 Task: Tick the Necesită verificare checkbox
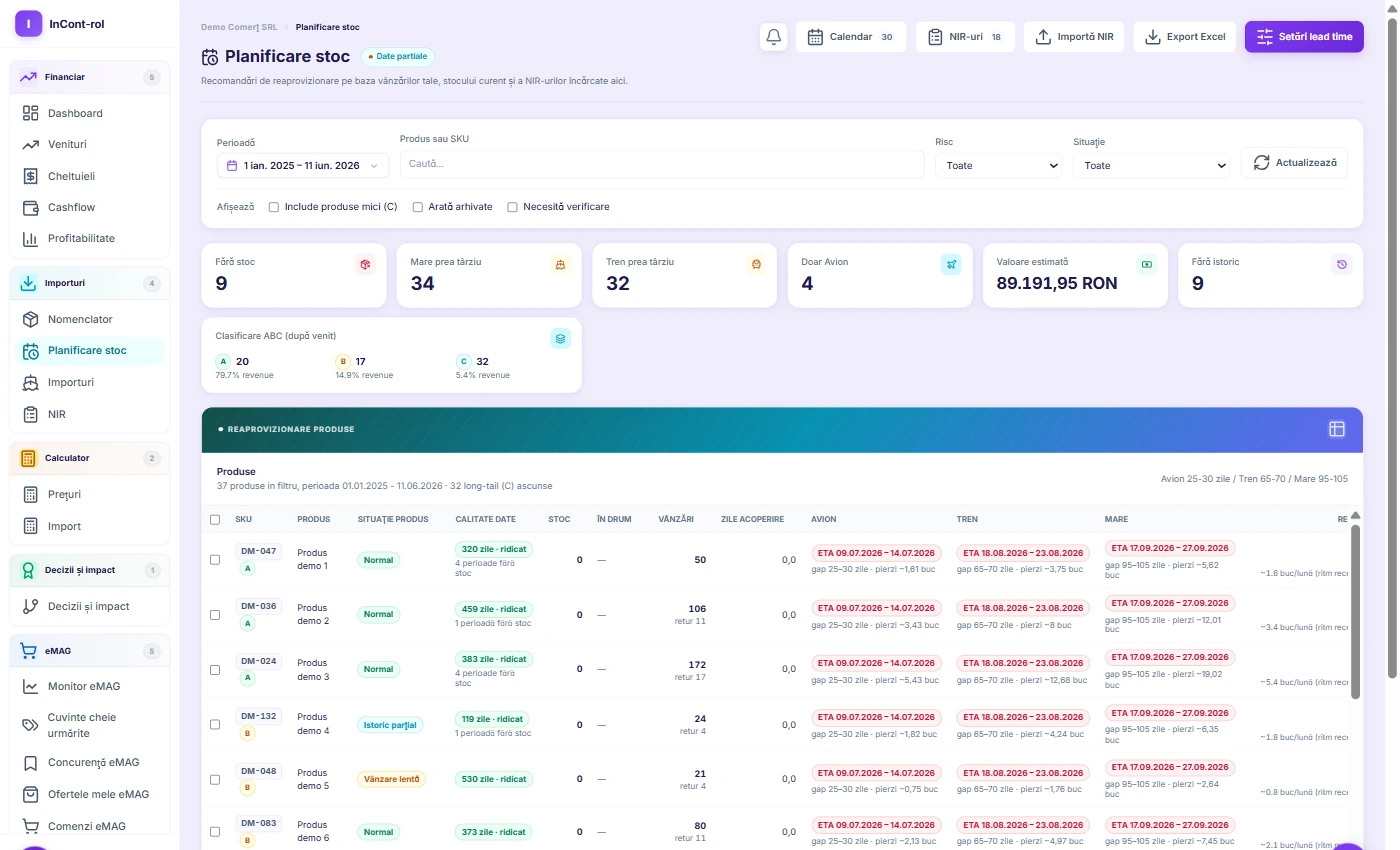513,207
